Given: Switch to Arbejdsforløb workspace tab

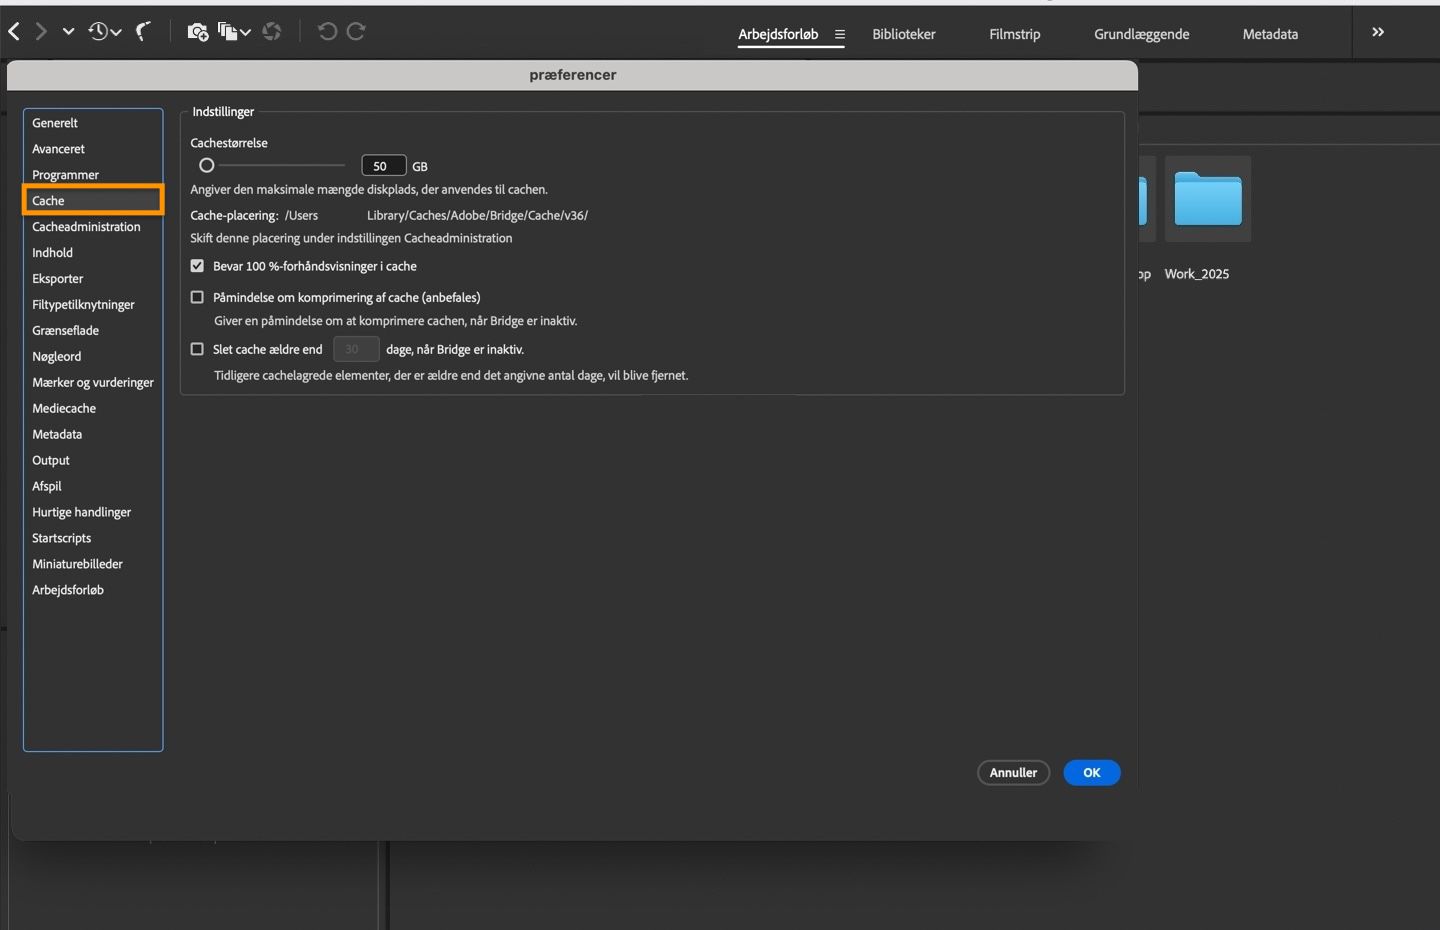Looking at the screenshot, I should pos(778,34).
